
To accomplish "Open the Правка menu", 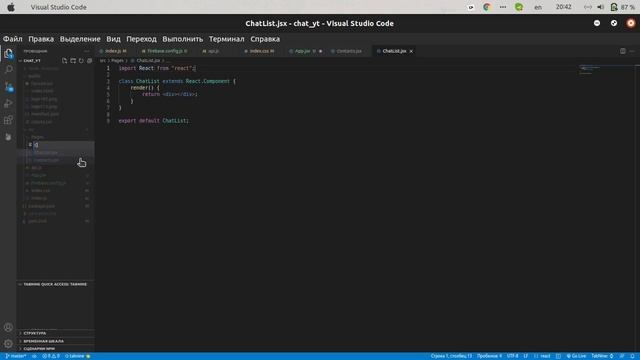I will click(41, 39).
